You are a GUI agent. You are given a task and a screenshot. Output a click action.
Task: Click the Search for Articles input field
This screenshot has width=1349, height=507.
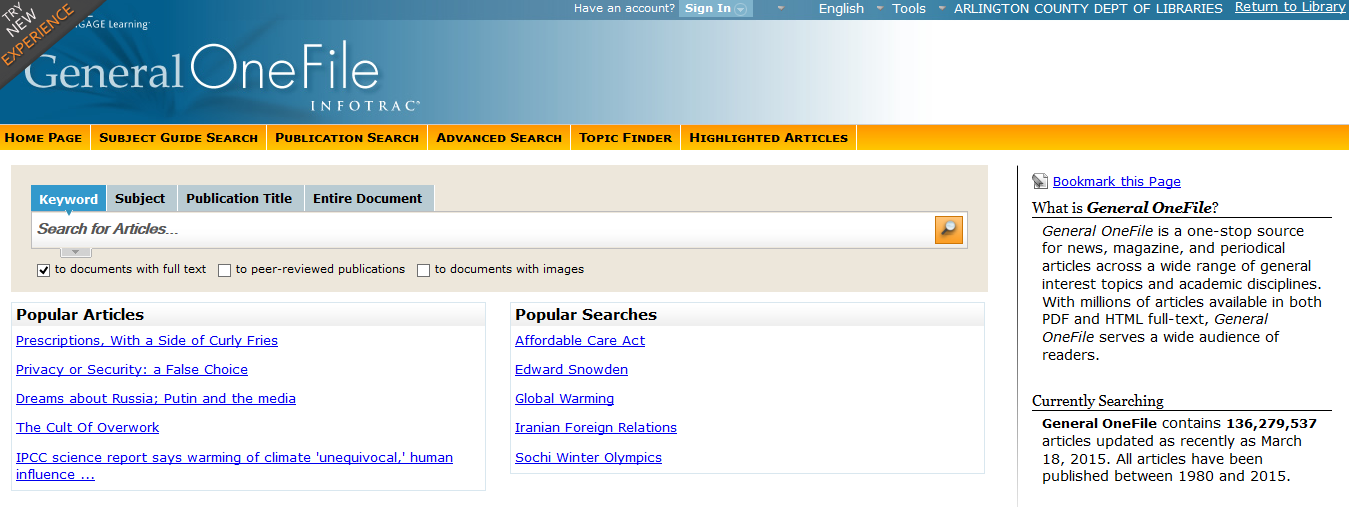pos(480,229)
